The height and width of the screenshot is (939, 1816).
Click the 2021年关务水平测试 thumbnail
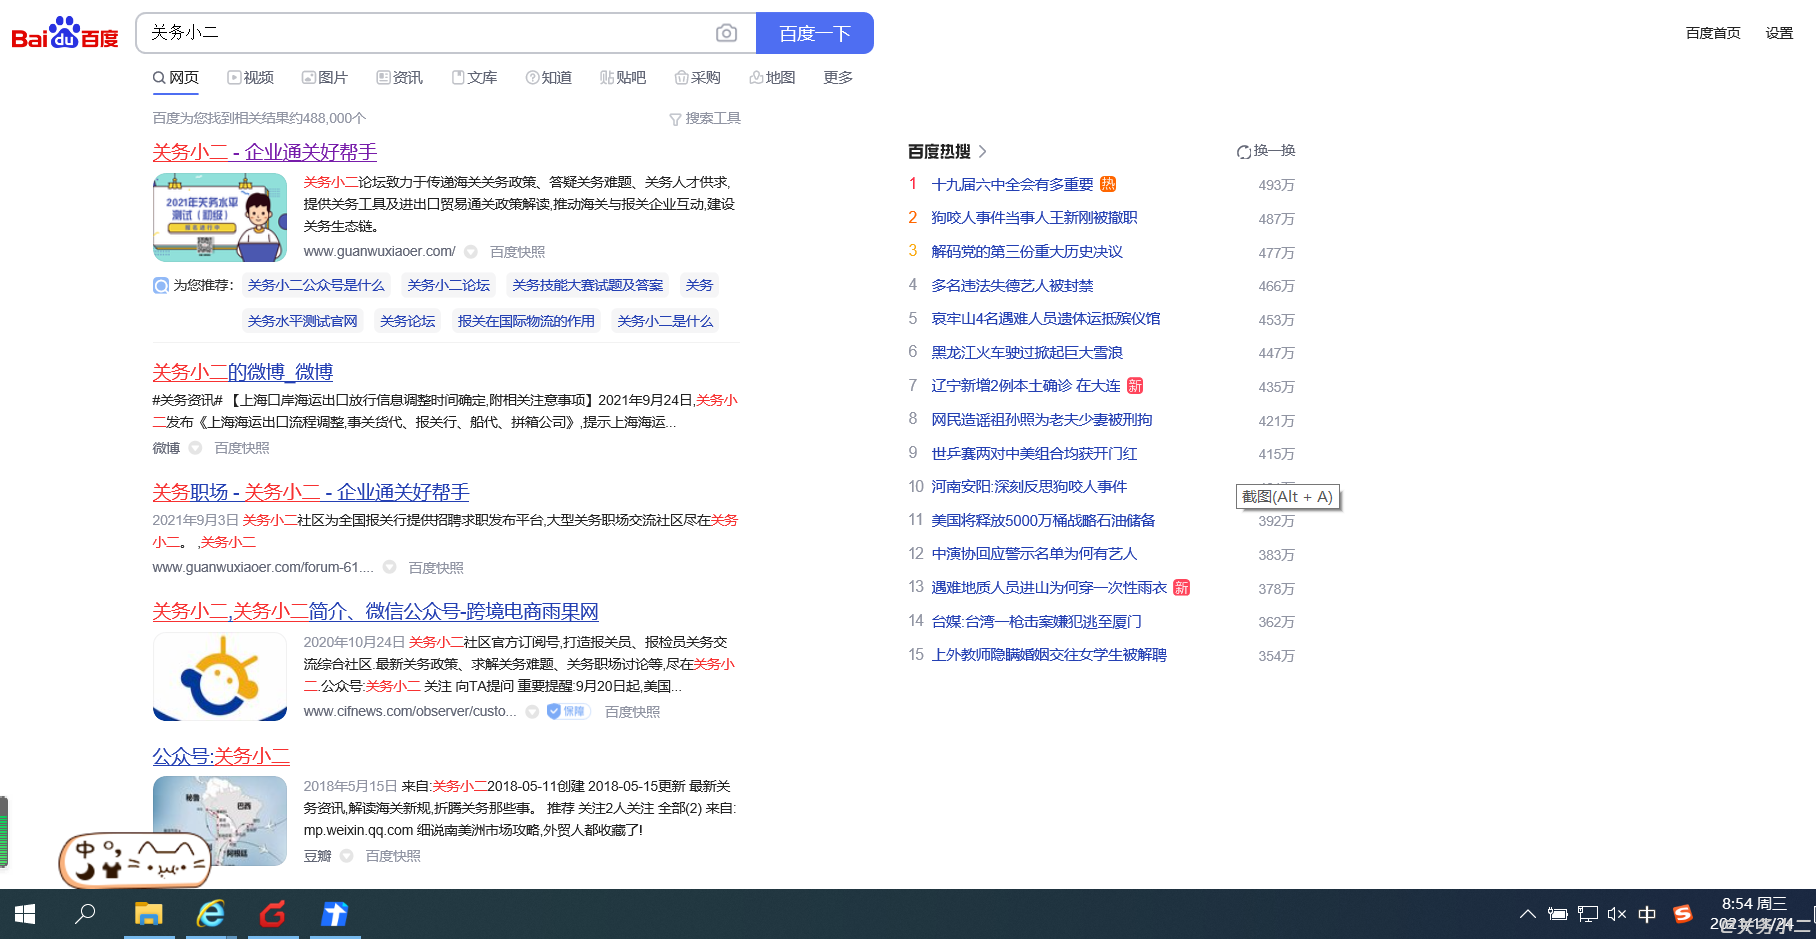(220, 217)
